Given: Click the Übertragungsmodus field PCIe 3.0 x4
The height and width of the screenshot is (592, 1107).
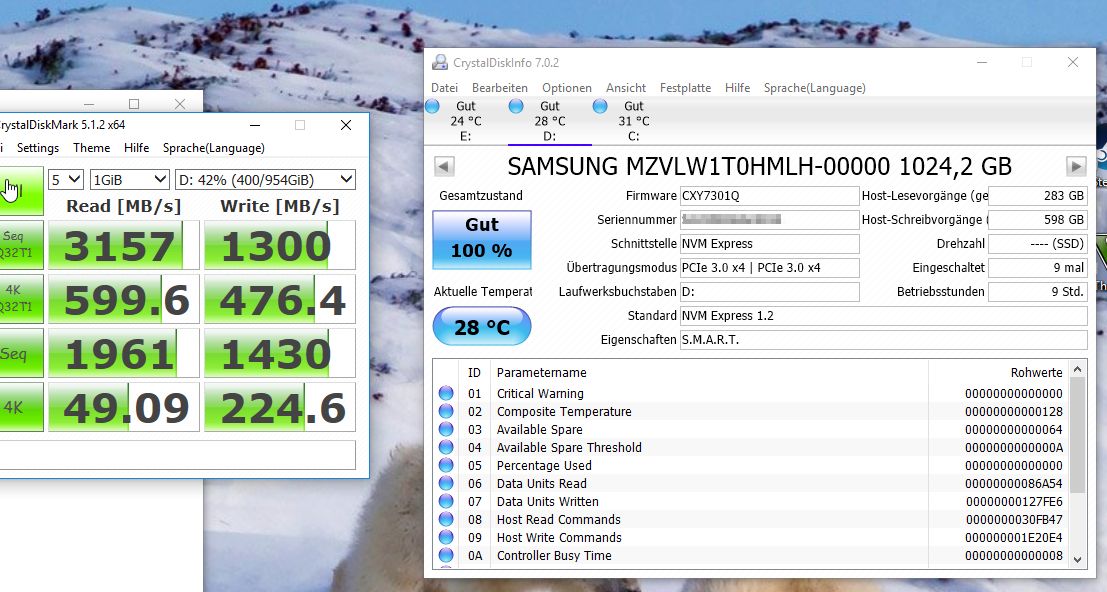Looking at the screenshot, I should tap(770, 267).
